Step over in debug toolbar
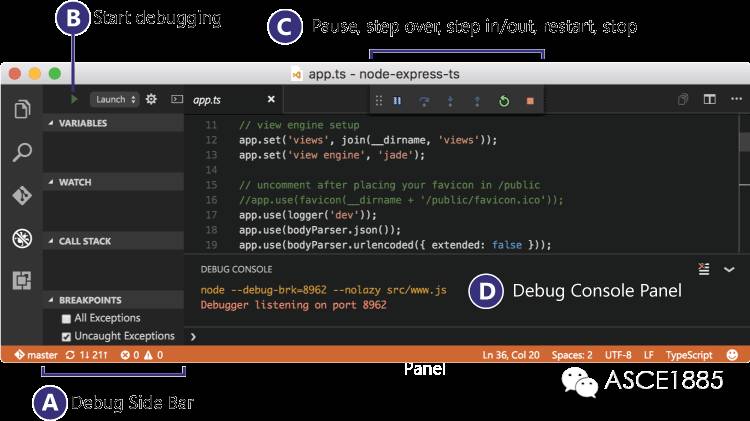The image size is (750, 421). click(x=424, y=101)
